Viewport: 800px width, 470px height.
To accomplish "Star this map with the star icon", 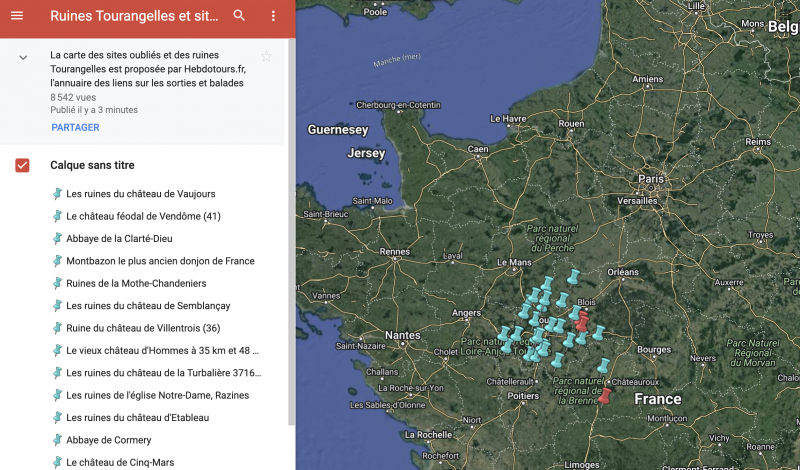I will click(x=266, y=57).
